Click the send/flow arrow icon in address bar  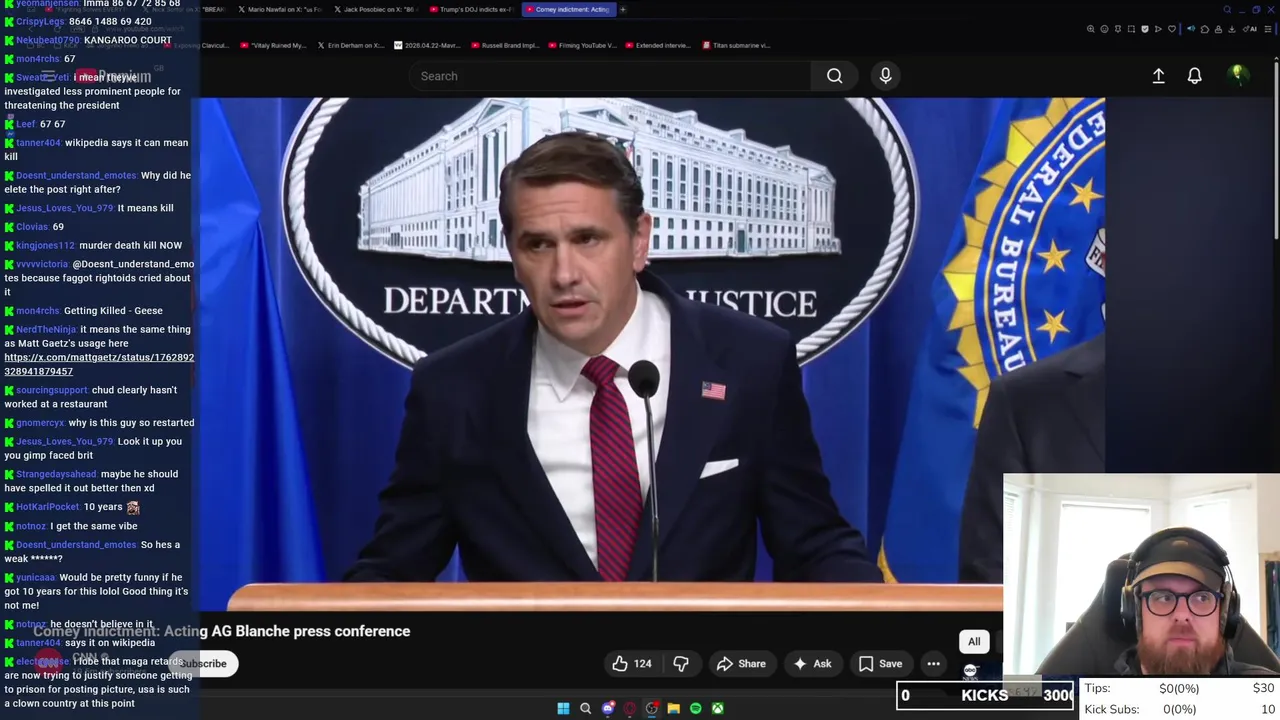[x=1158, y=29]
